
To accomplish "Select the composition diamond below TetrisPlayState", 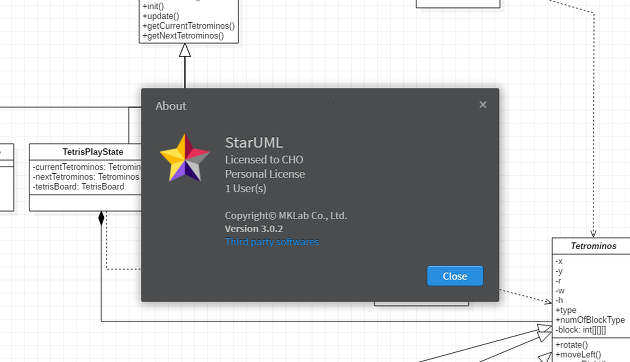I will [101, 218].
